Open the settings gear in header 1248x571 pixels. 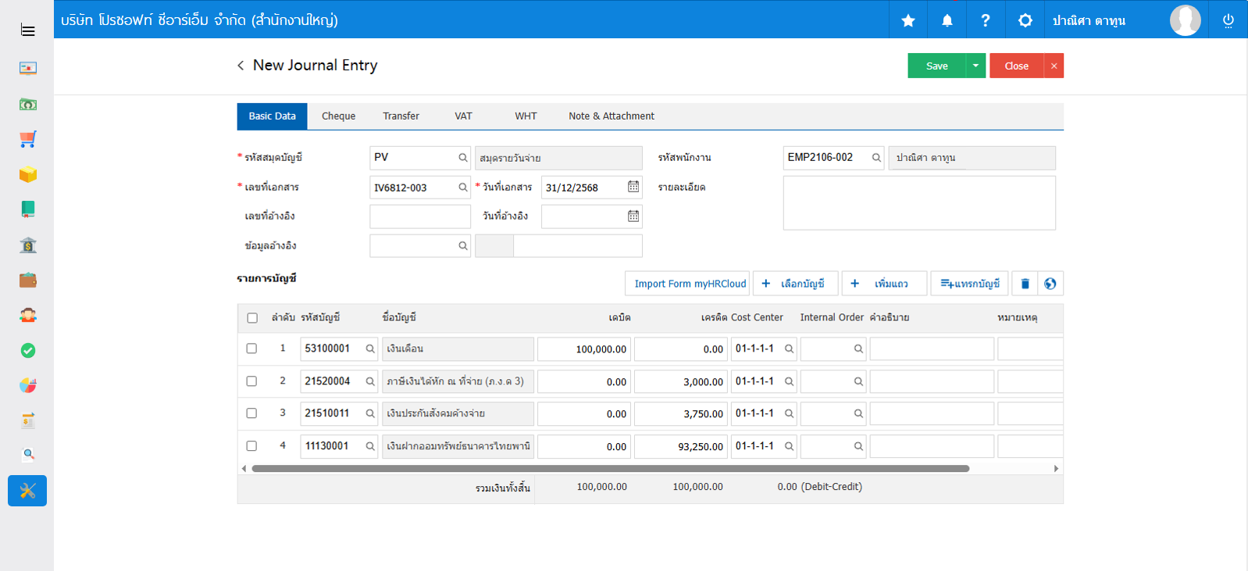pyautogui.click(x=1025, y=20)
